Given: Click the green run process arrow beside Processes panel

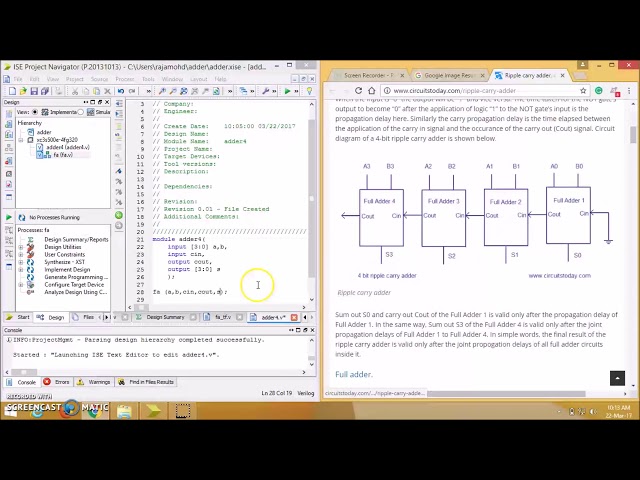Looking at the screenshot, I should tap(9, 217).
